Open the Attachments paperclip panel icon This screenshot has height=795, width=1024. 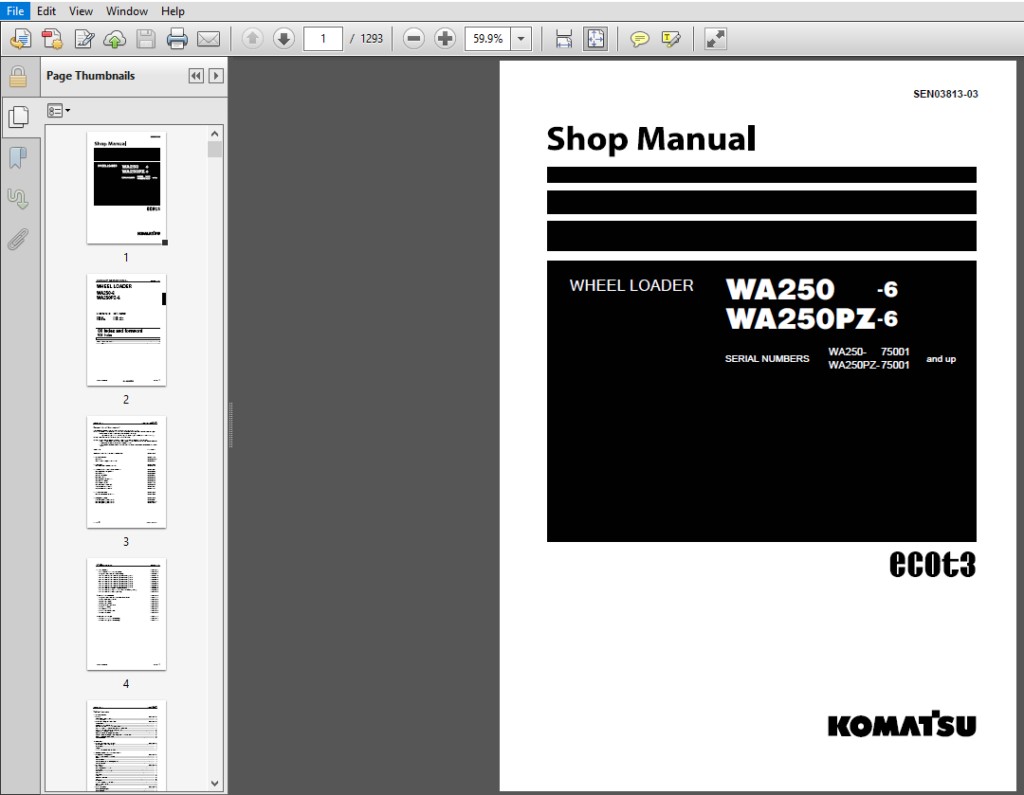pyautogui.click(x=18, y=239)
